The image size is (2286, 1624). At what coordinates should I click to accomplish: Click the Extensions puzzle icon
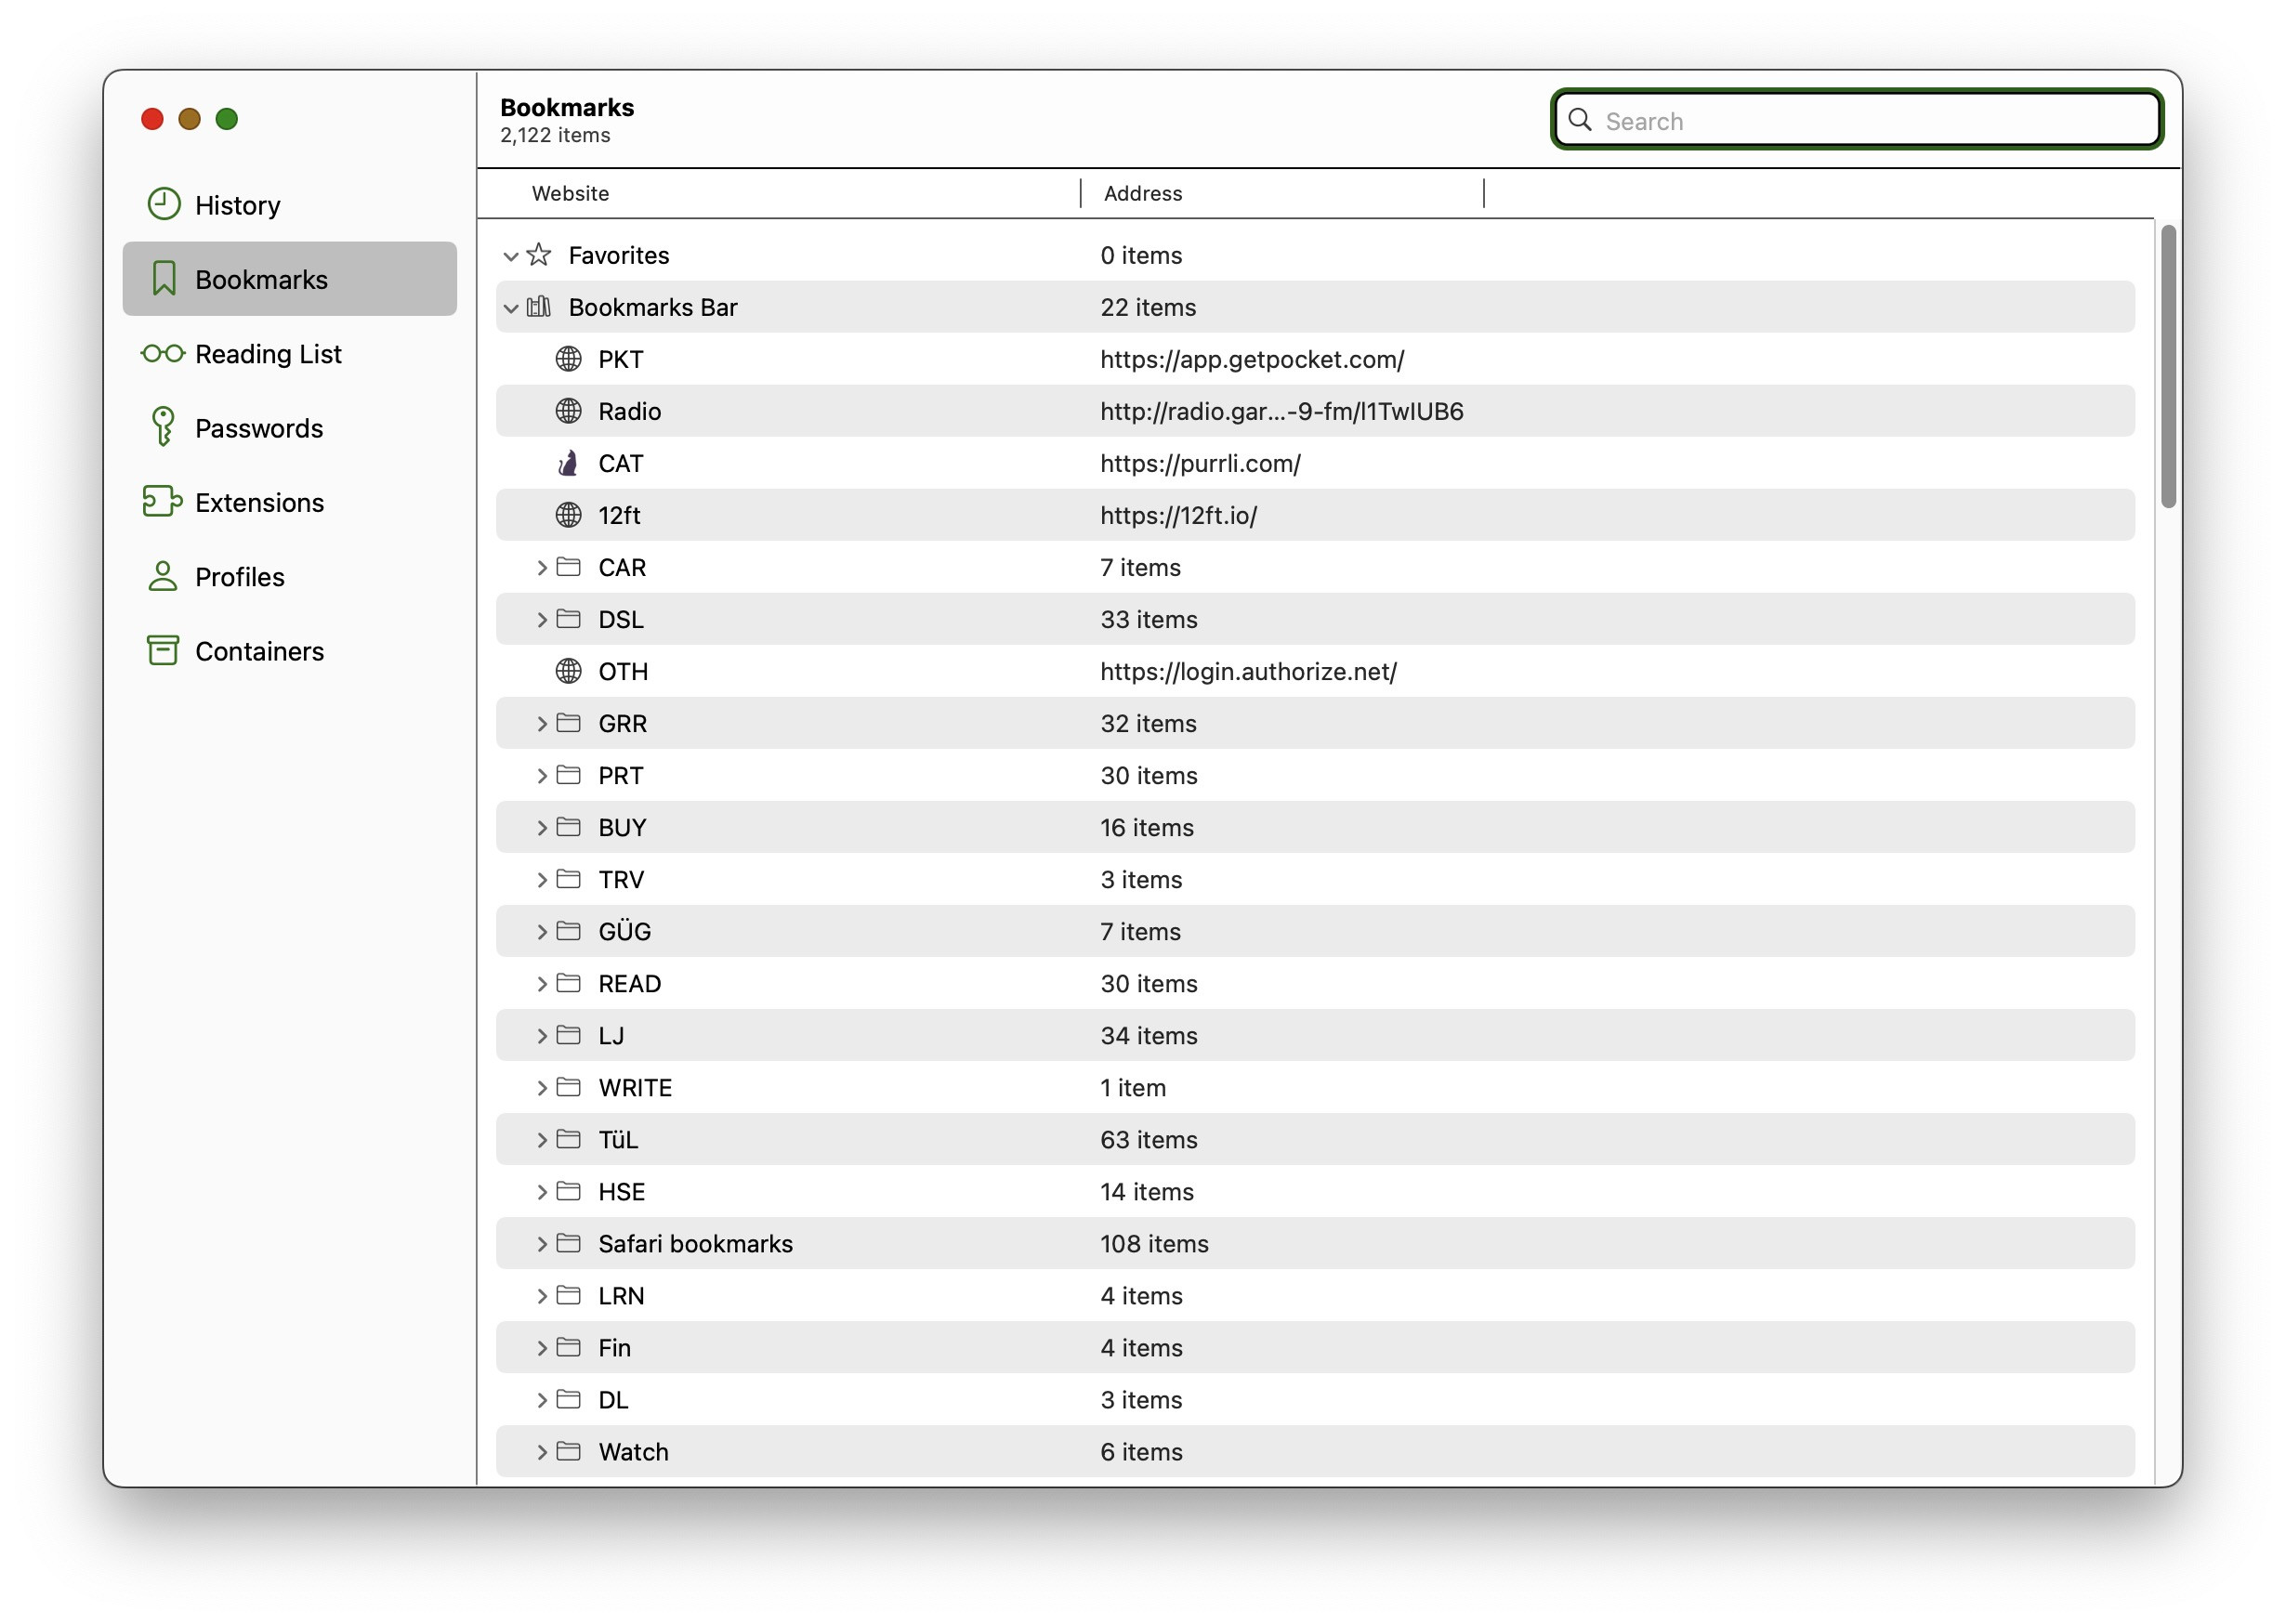(x=162, y=501)
